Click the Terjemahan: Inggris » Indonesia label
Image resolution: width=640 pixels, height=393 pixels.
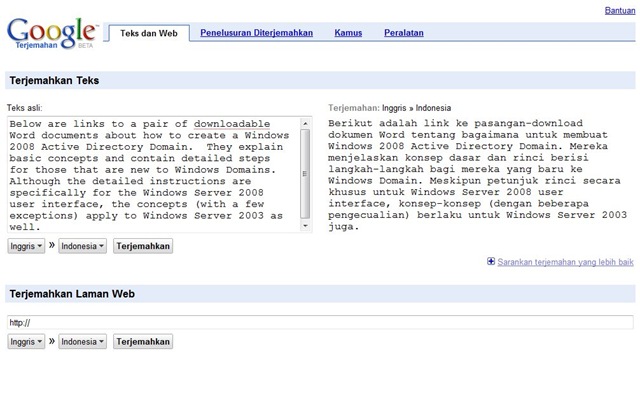point(389,108)
